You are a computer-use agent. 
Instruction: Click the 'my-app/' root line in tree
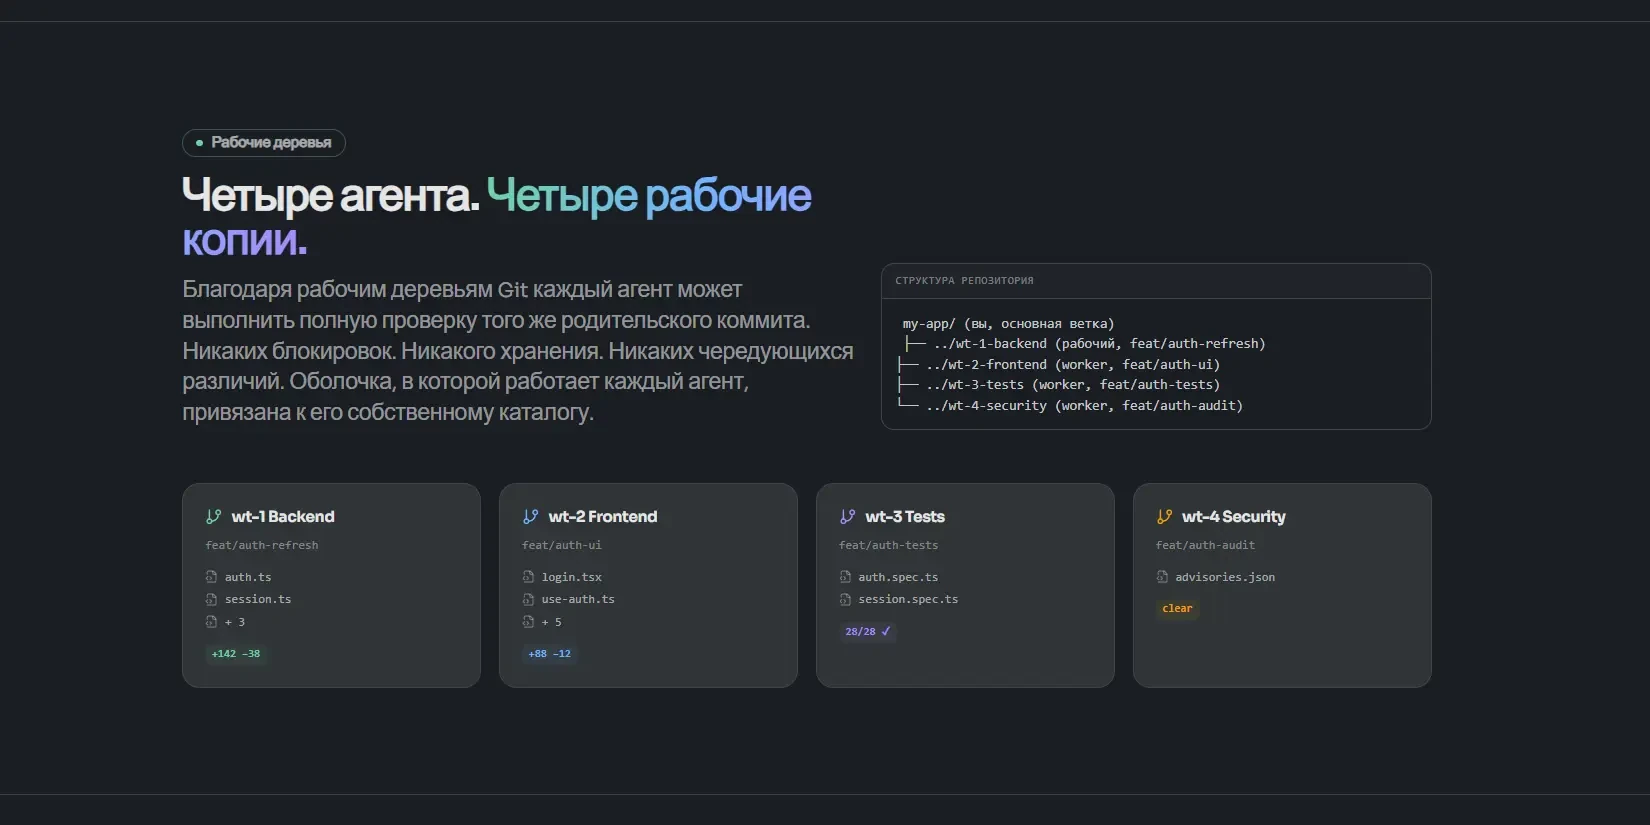tap(1008, 323)
